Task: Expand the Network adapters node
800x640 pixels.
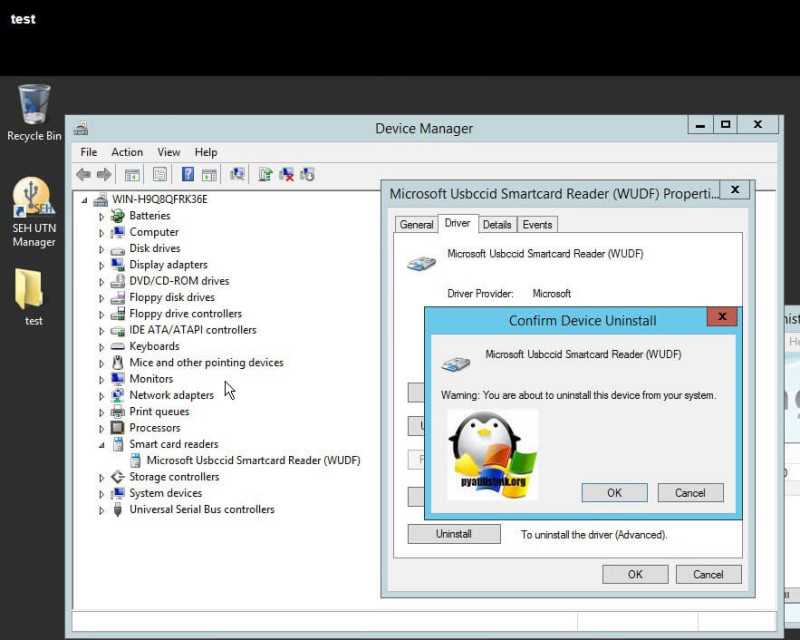Action: click(x=101, y=396)
